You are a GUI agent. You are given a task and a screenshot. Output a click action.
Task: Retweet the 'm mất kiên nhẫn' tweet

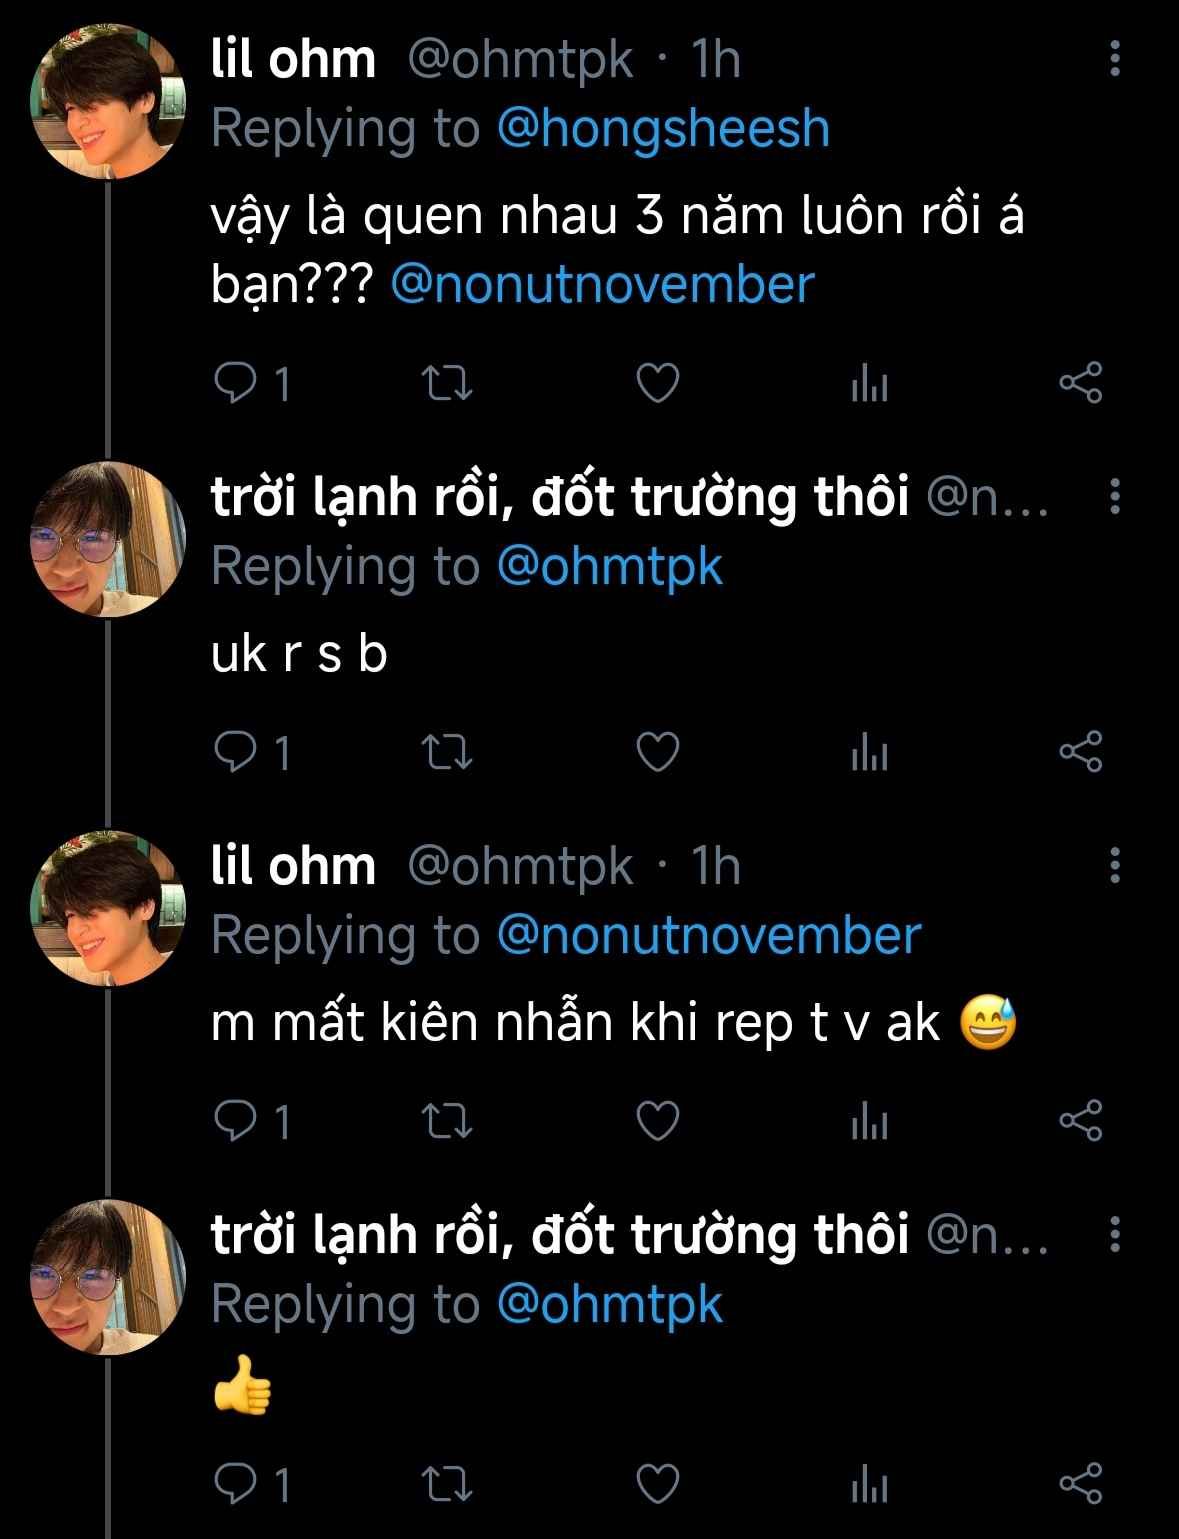point(448,1121)
